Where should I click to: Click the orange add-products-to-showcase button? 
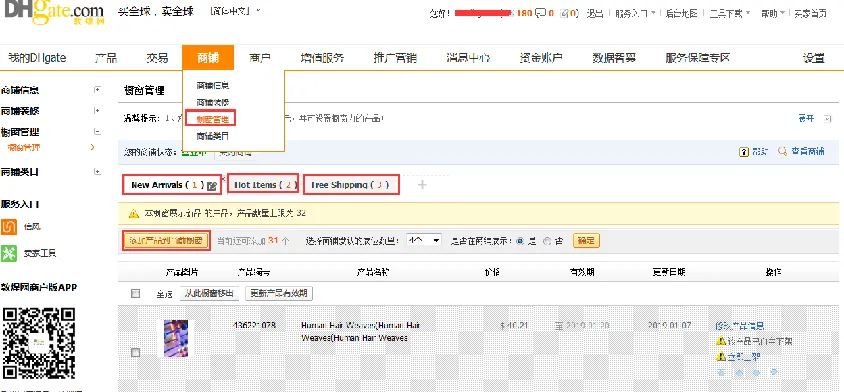point(166,241)
